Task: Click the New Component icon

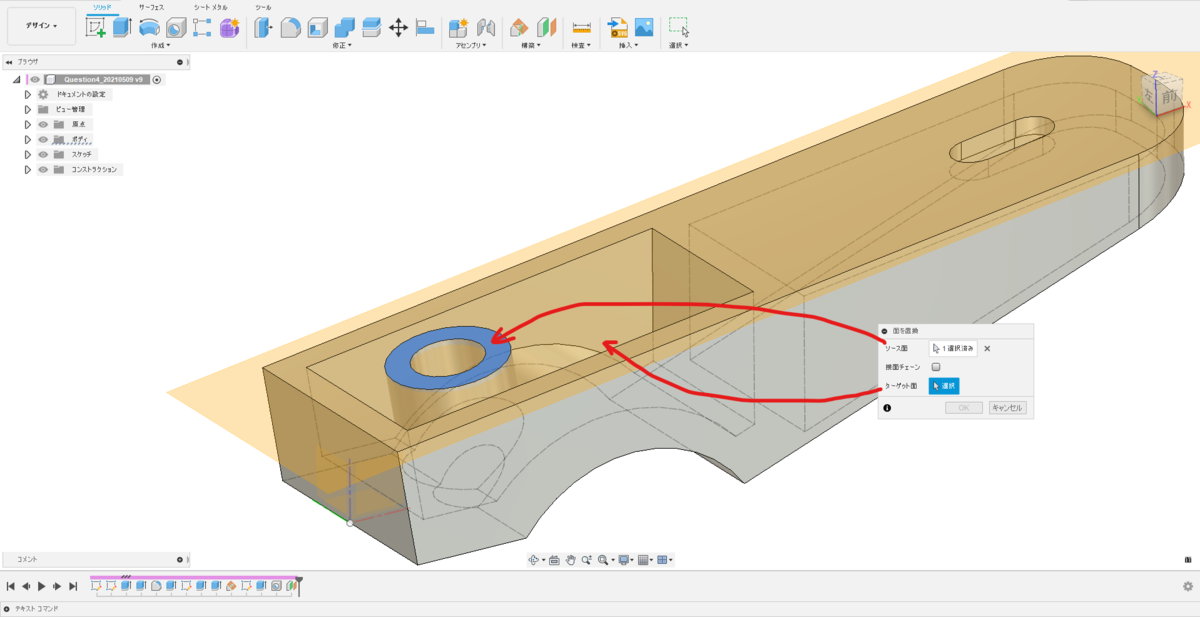Action: (459, 28)
